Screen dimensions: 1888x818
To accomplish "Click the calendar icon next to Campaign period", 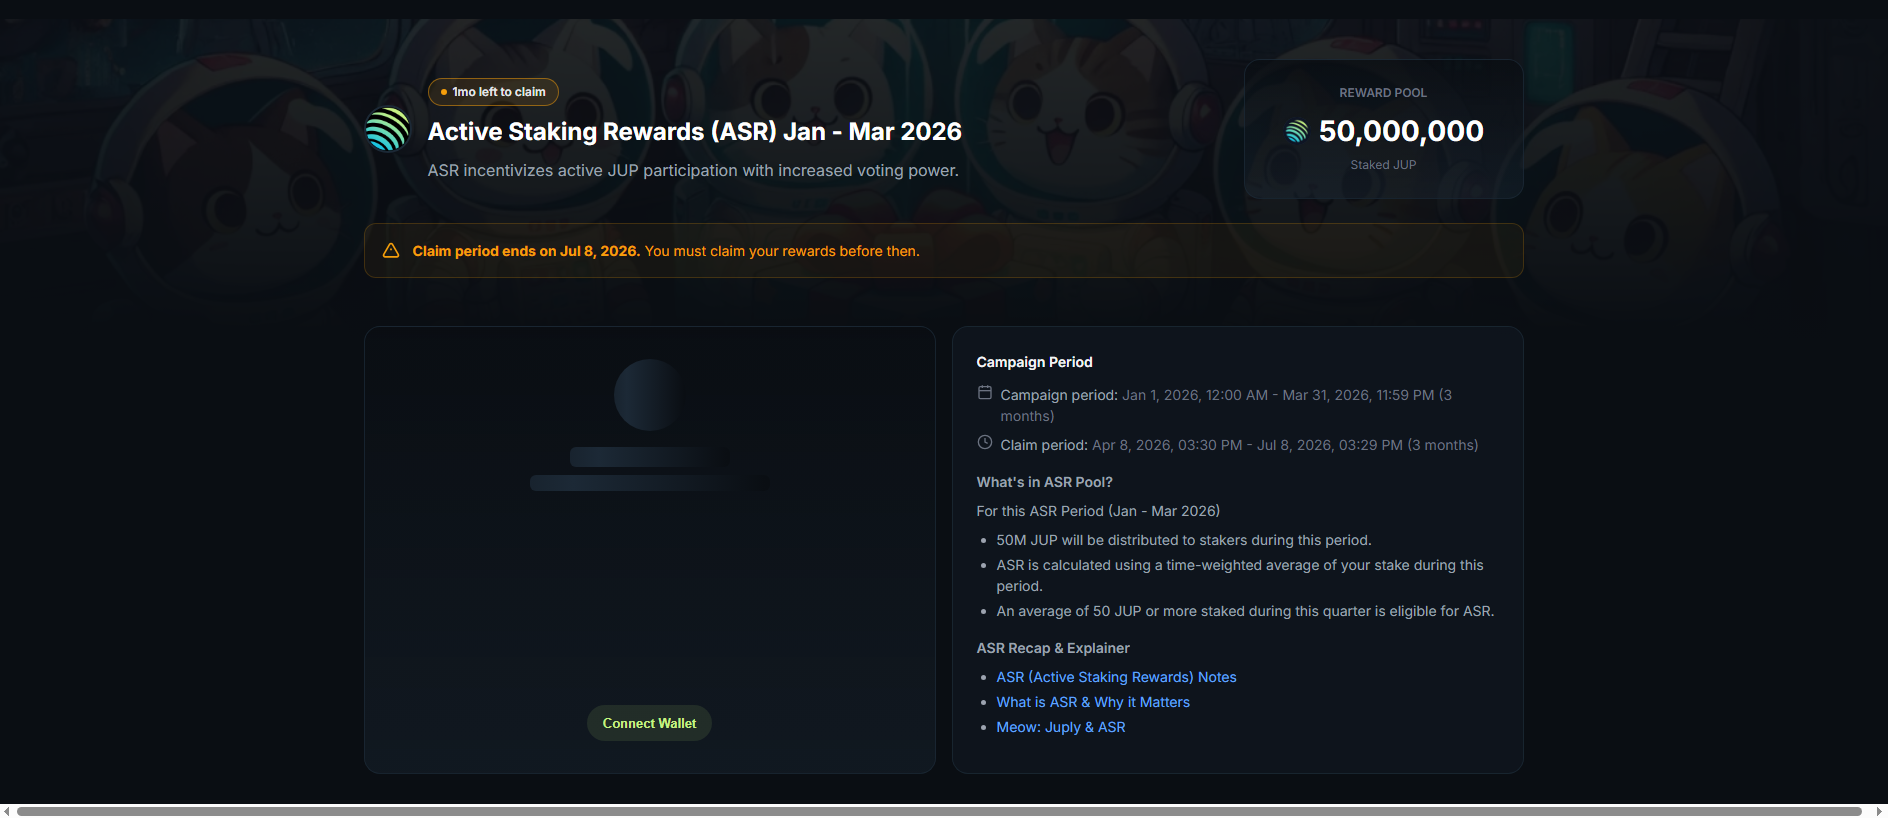I will tap(985, 393).
